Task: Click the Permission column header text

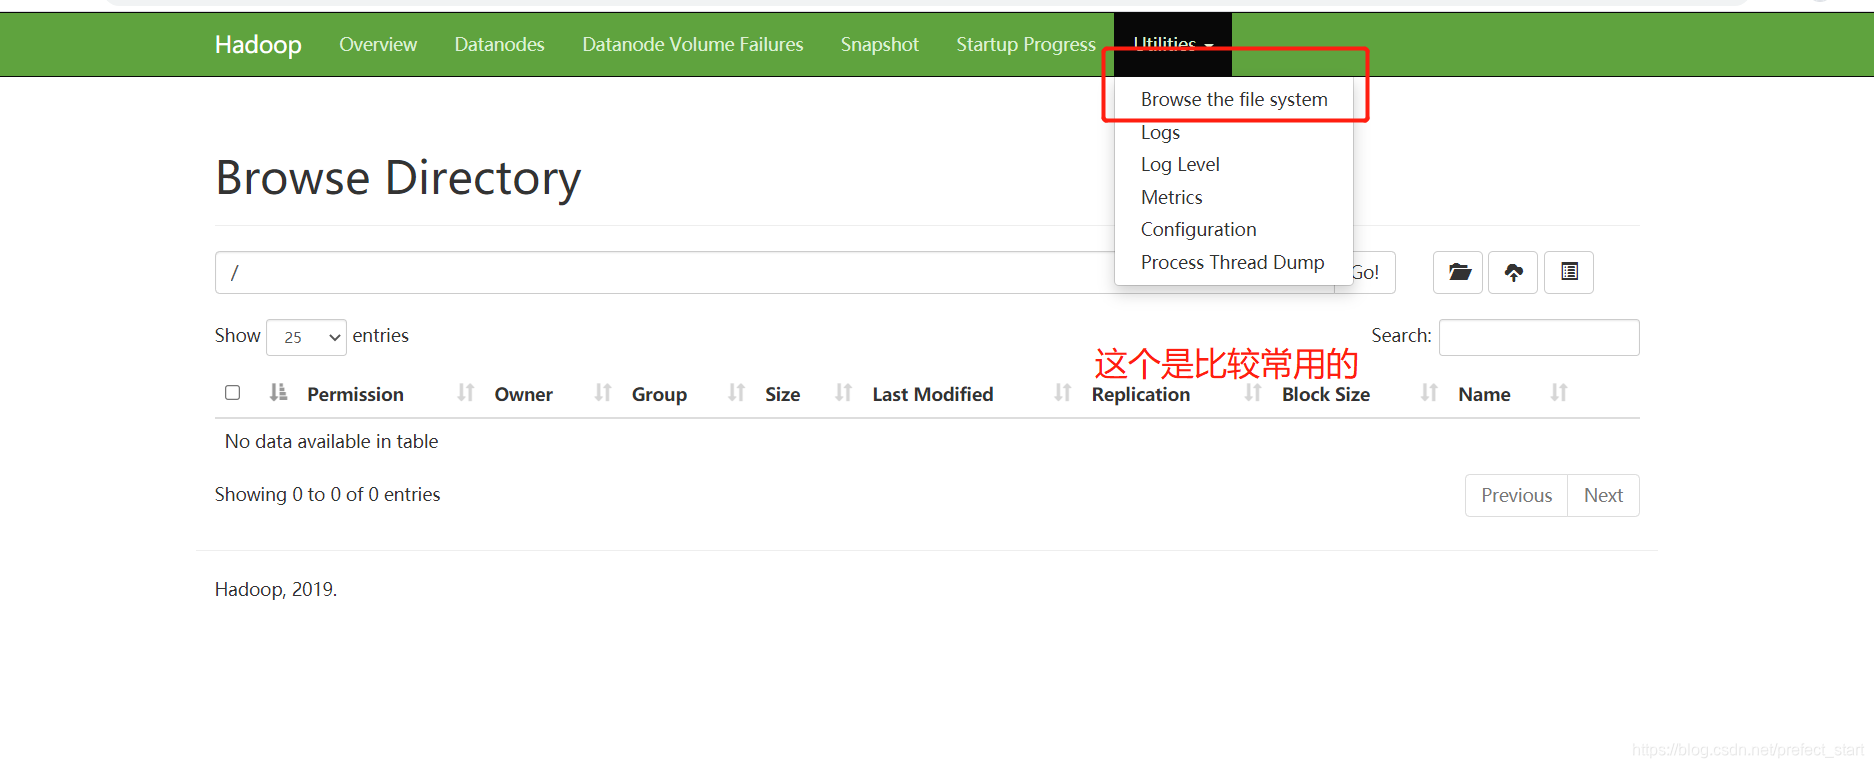Action: 355,394
